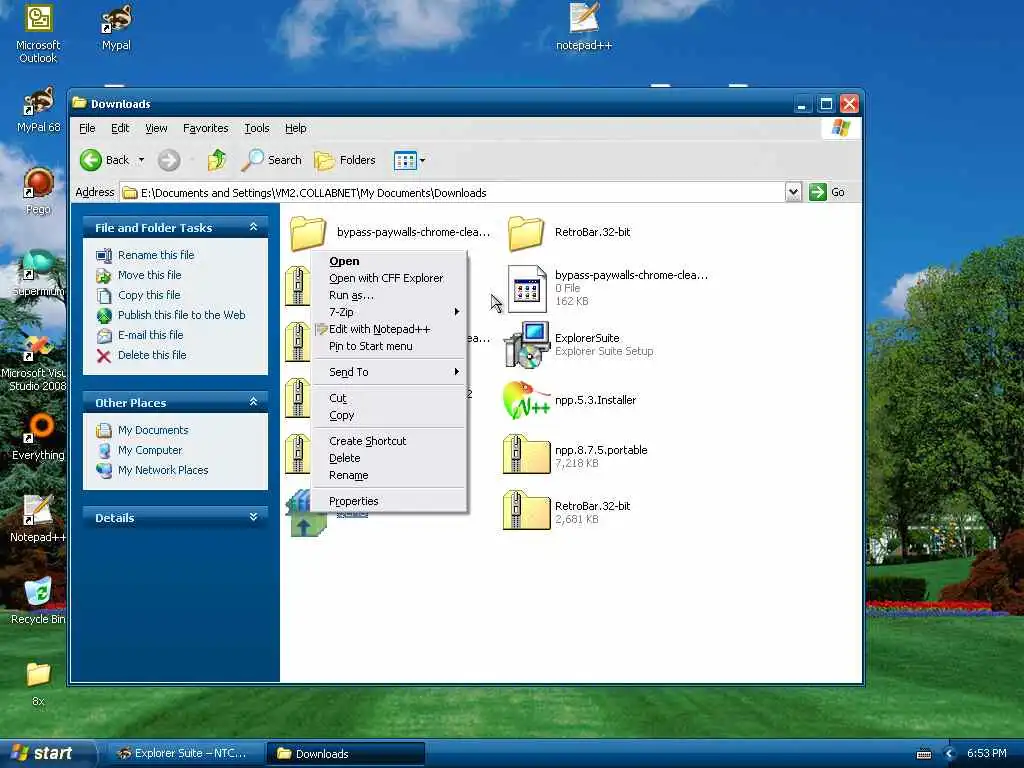Viewport: 1024px width, 768px height.
Task: Go up one folder level icon
Action: click(x=217, y=160)
